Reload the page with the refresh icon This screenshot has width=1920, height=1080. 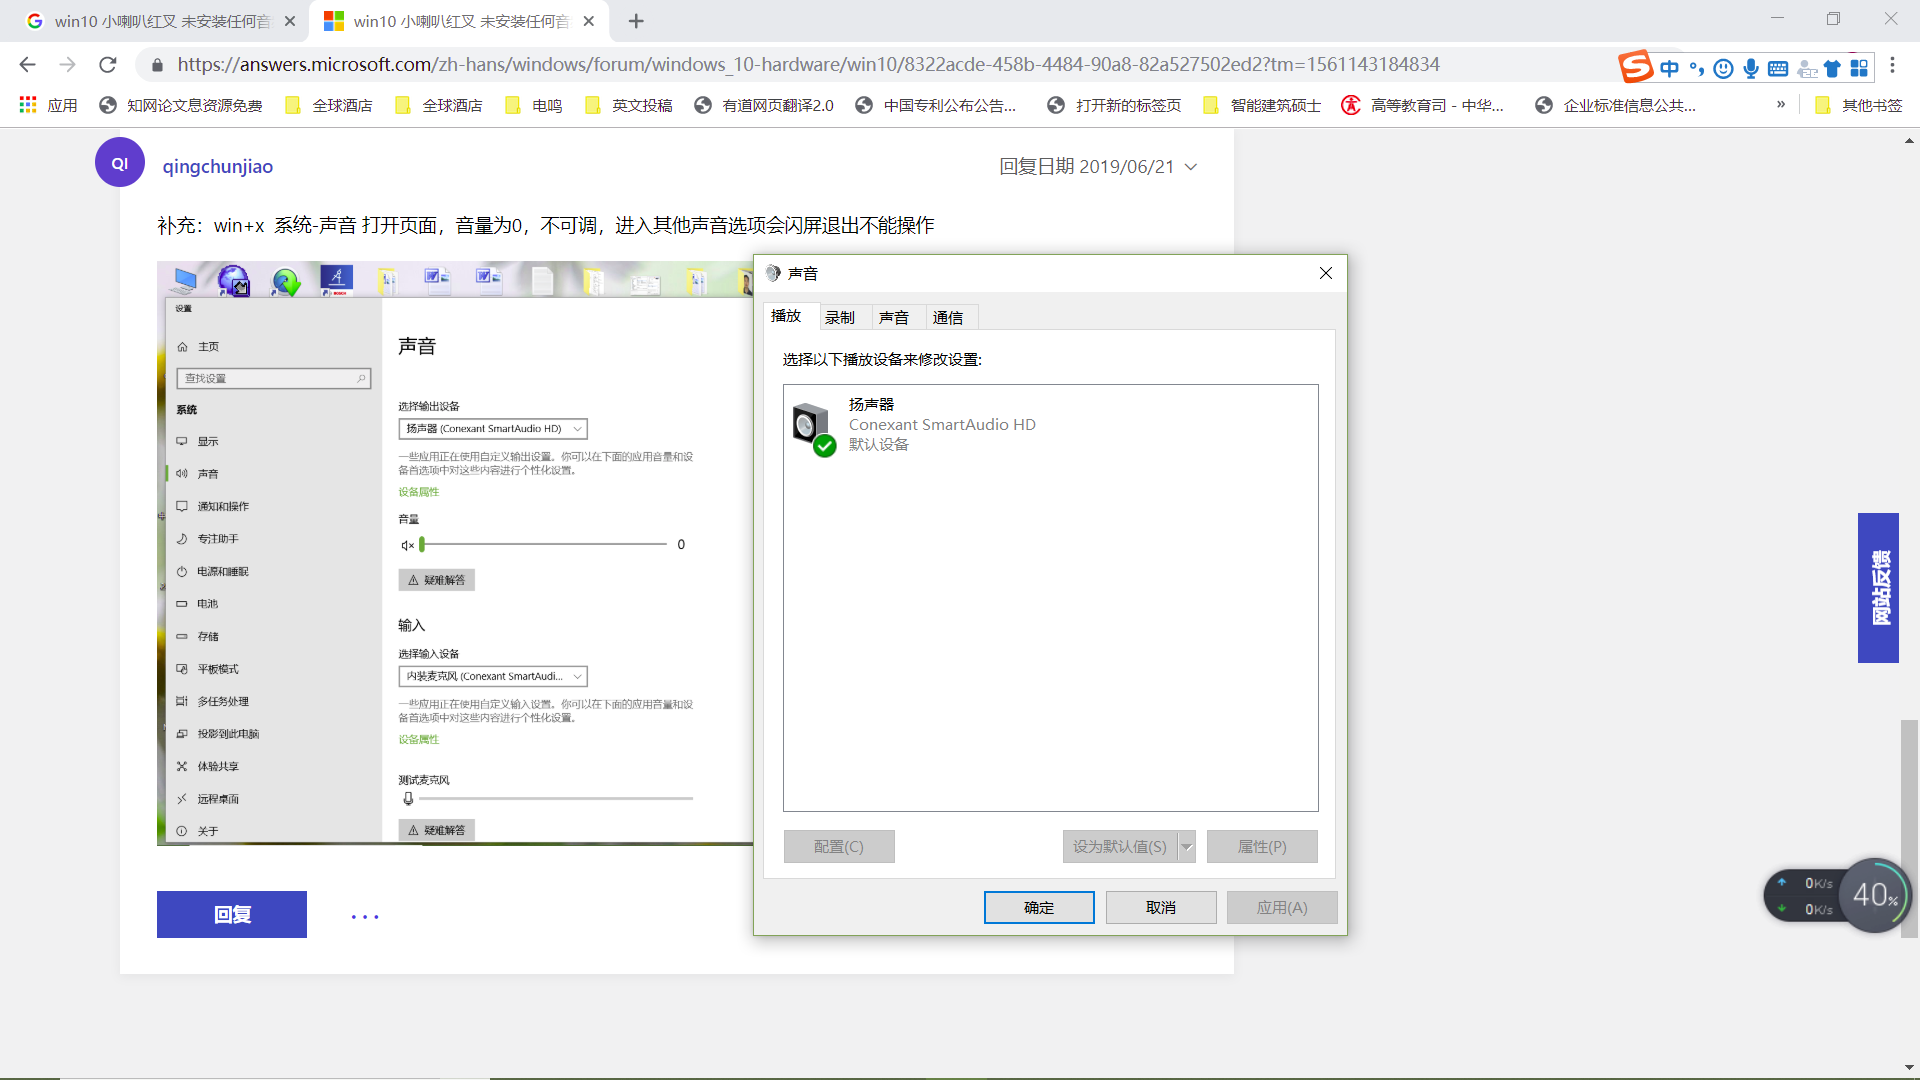(x=108, y=65)
